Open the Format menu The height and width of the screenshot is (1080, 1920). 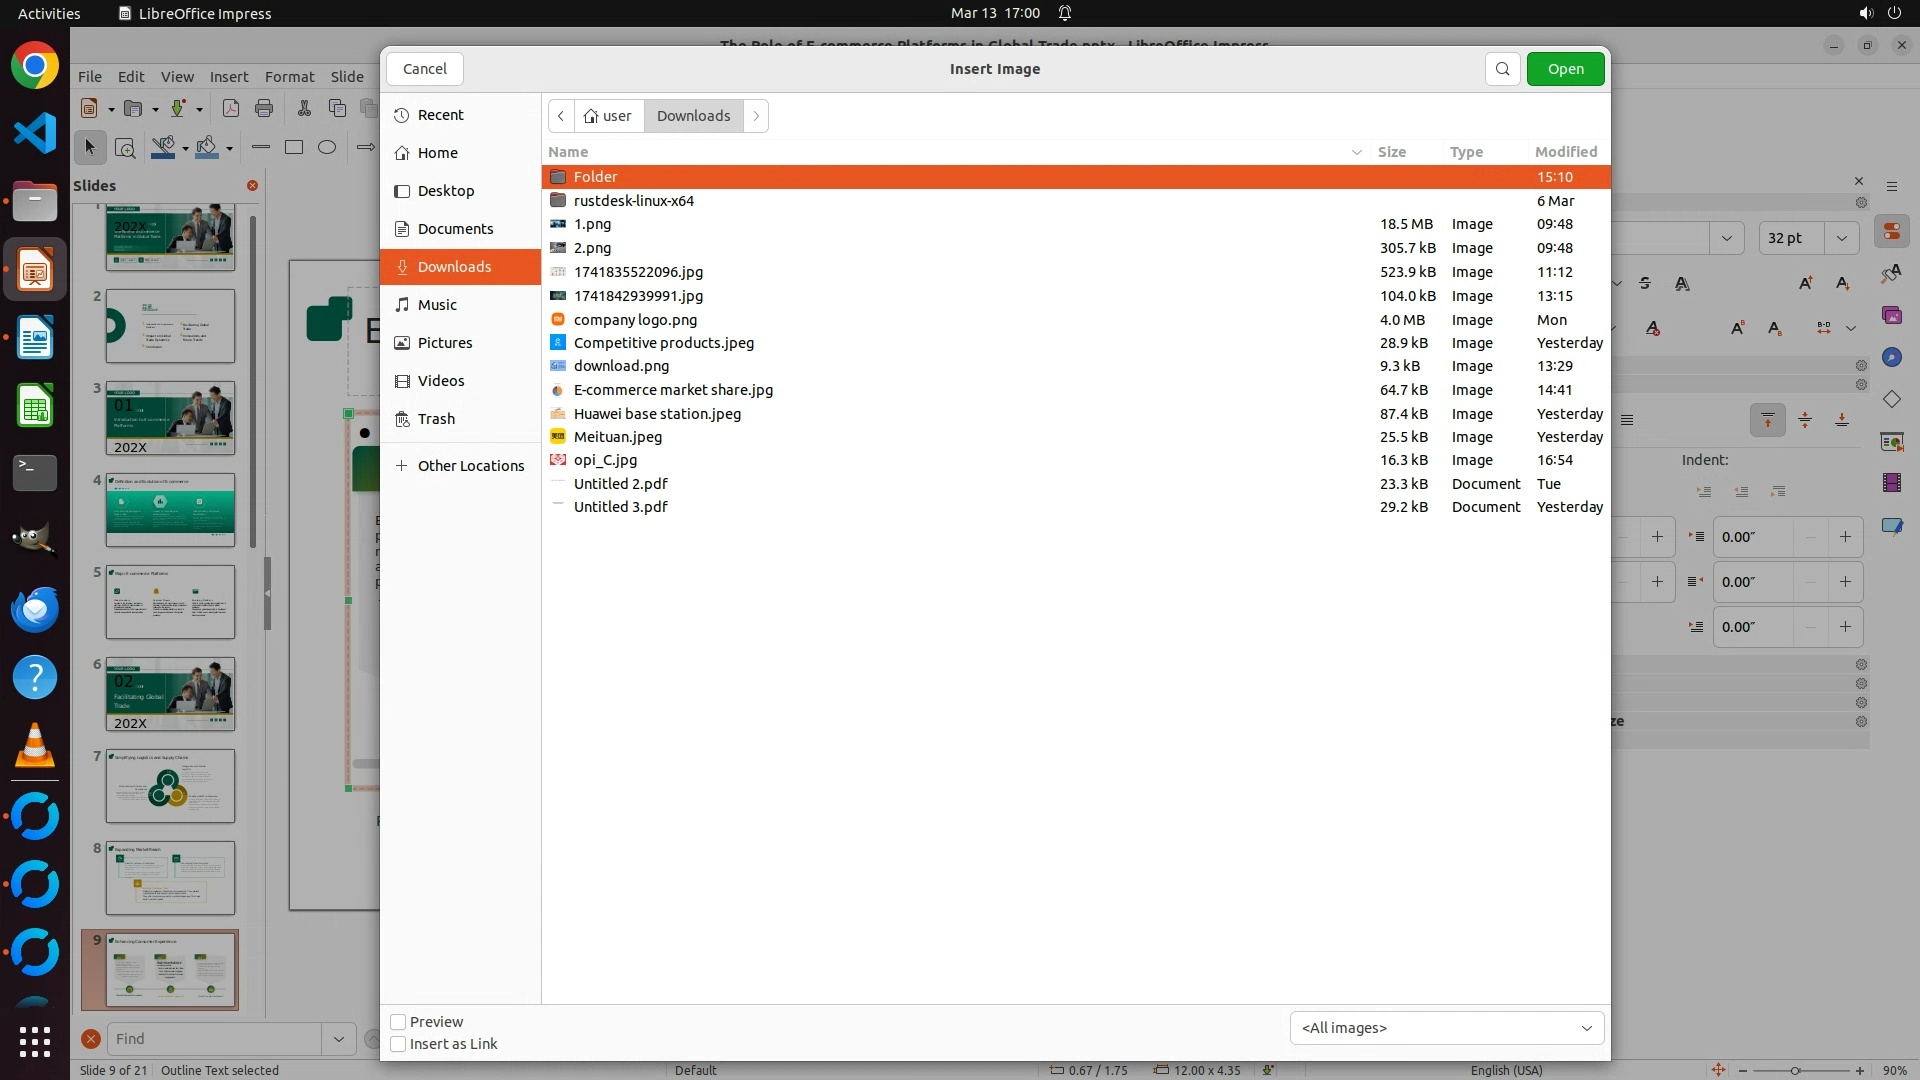coord(289,77)
